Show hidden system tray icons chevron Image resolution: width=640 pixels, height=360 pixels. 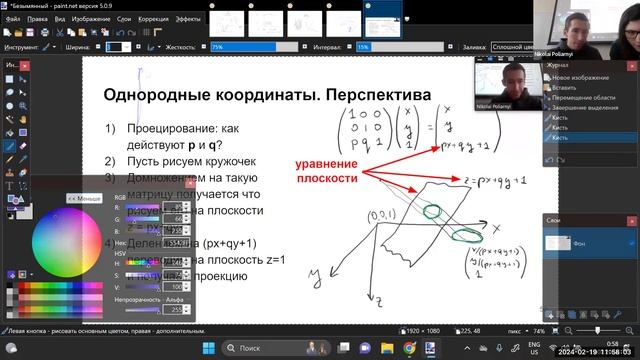tap(467, 348)
